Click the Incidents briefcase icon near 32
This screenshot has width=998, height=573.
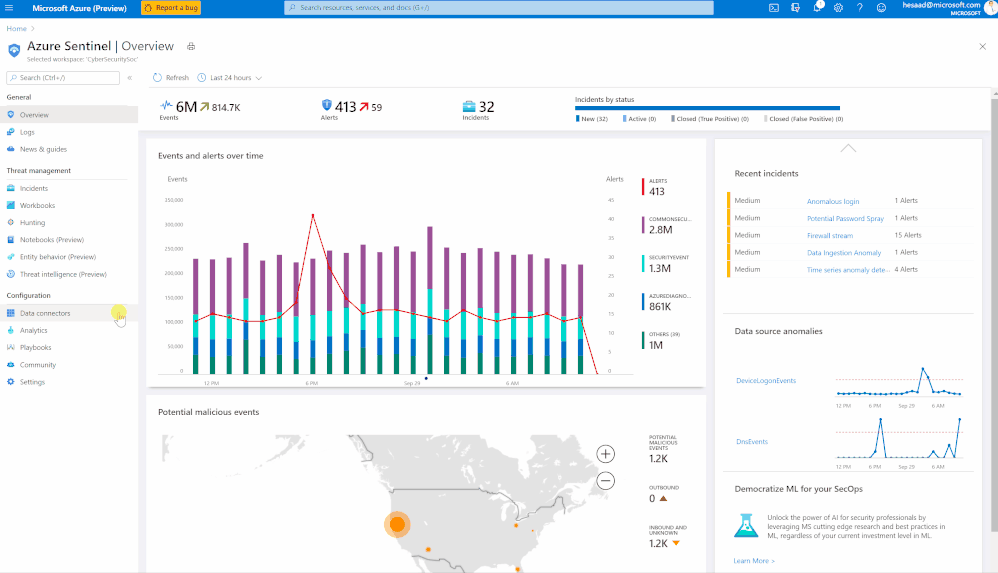point(469,106)
